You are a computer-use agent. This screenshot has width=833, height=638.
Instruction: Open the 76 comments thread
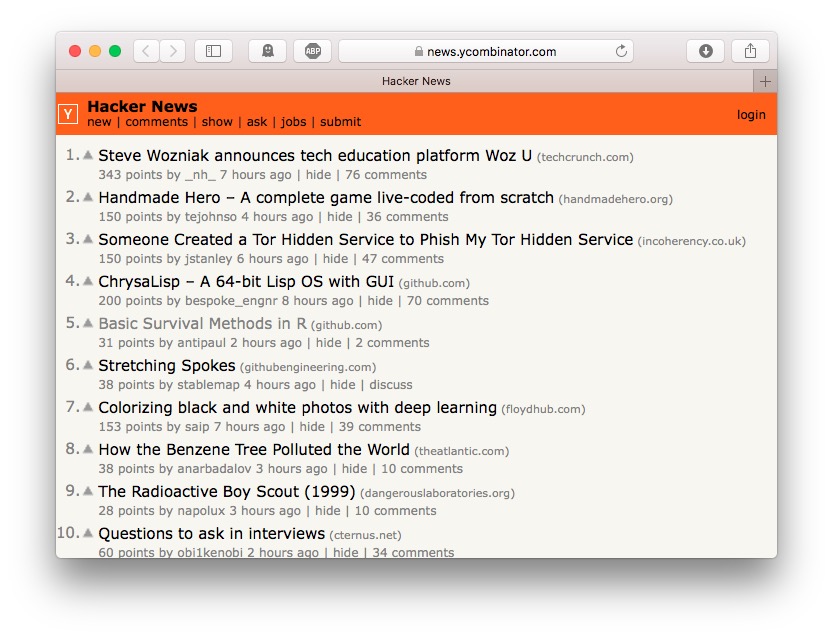pyautogui.click(x=386, y=175)
